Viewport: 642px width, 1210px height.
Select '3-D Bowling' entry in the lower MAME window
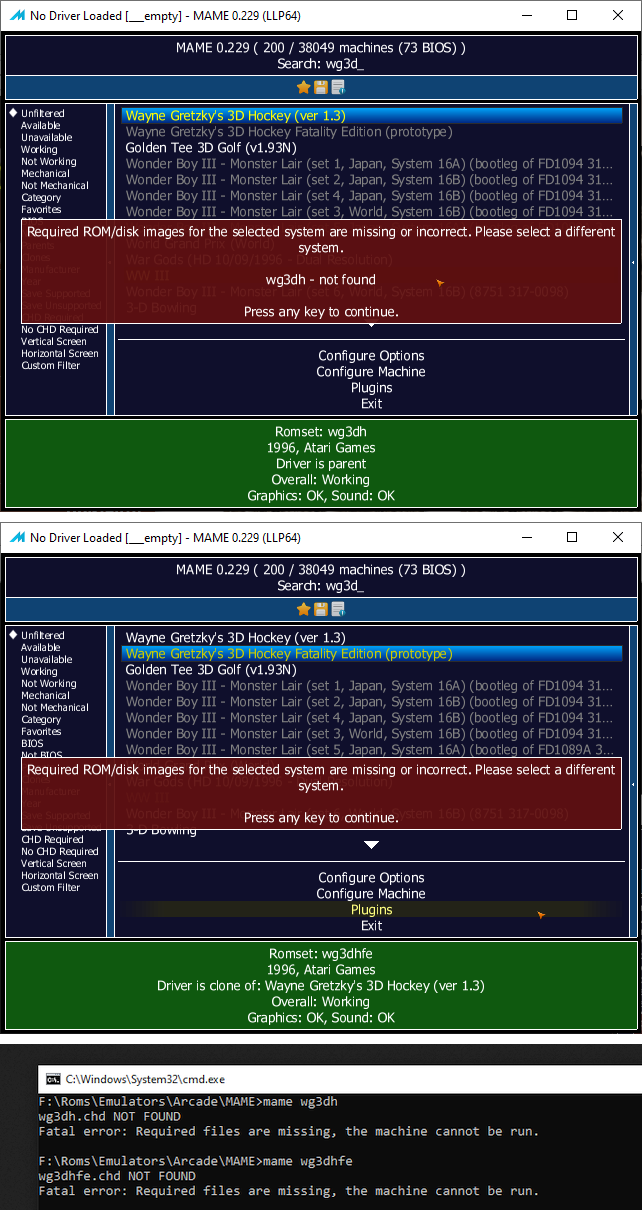[x=371, y=830]
